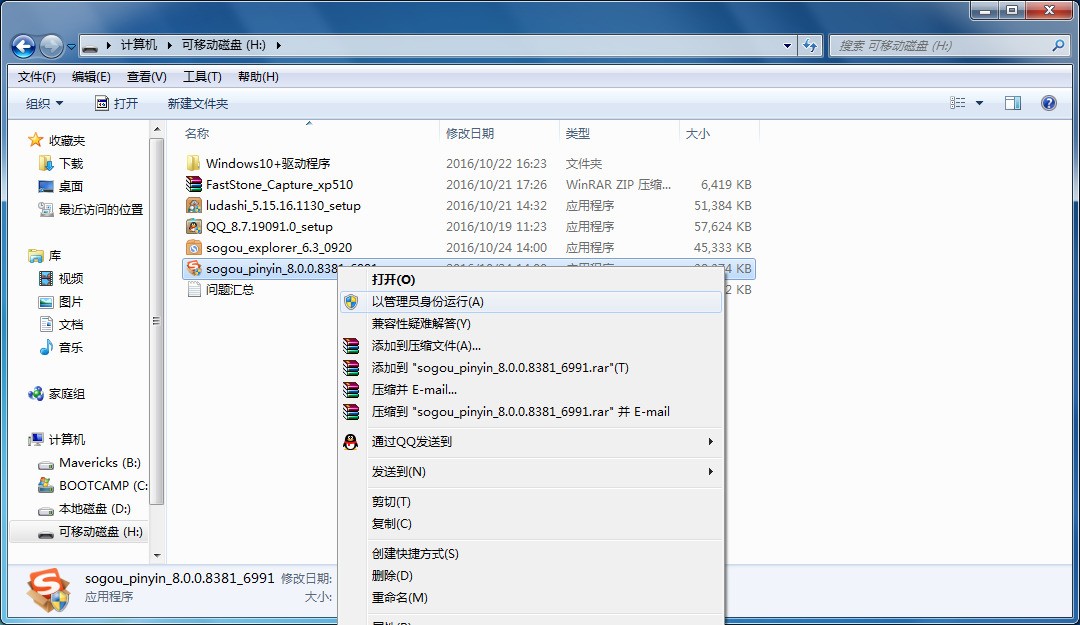The width and height of the screenshot is (1080, 625).
Task: Sort files by 修改日期 column header
Action: point(470,134)
